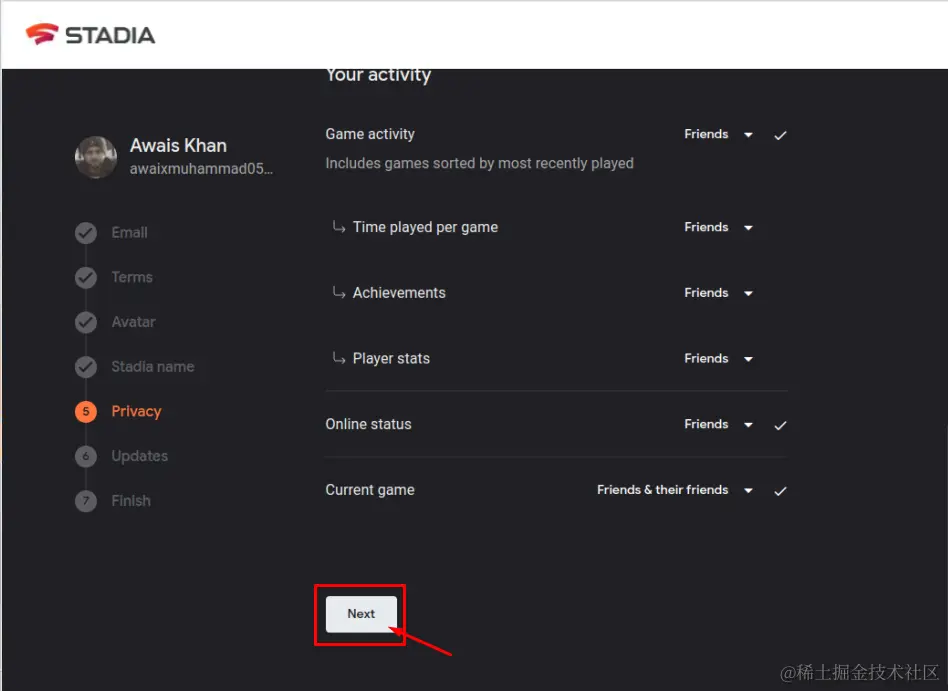Go to the Terms setup step
The image size is (948, 691).
click(132, 277)
